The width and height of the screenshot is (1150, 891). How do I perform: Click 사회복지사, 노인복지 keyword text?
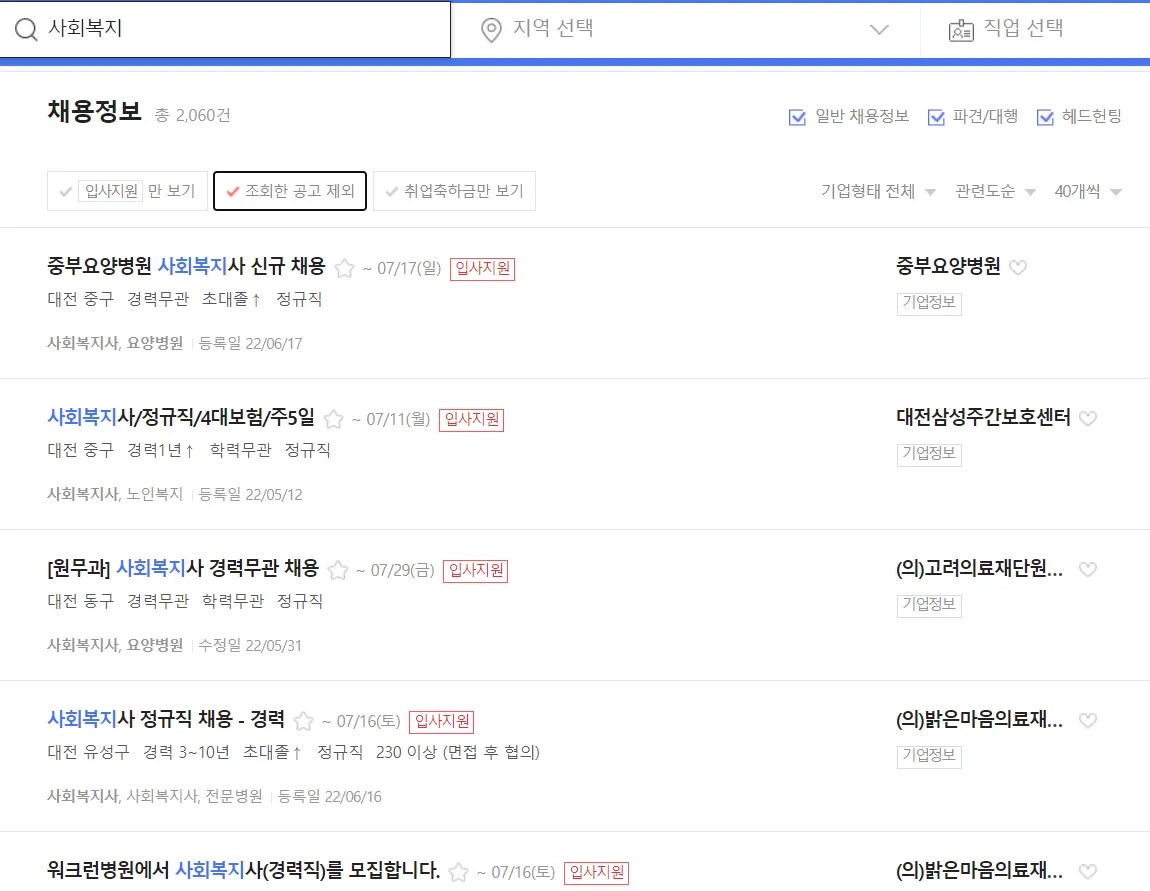point(115,494)
